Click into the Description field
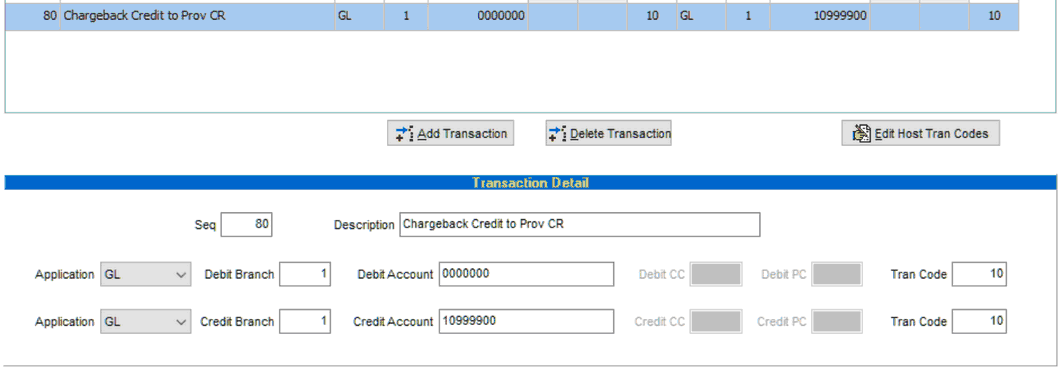1061x373 pixels. [580, 225]
